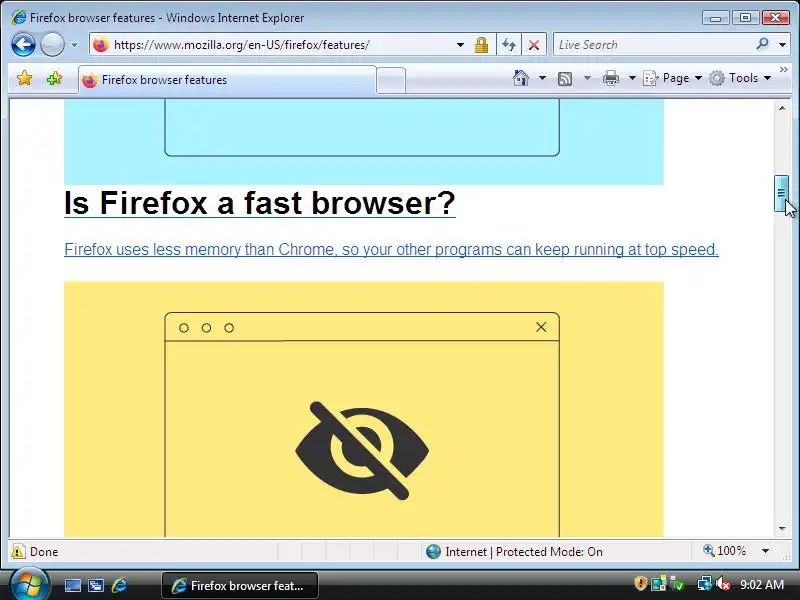The image size is (800, 600).
Task: Click the greyed Forward navigation button
Action: click(52, 44)
